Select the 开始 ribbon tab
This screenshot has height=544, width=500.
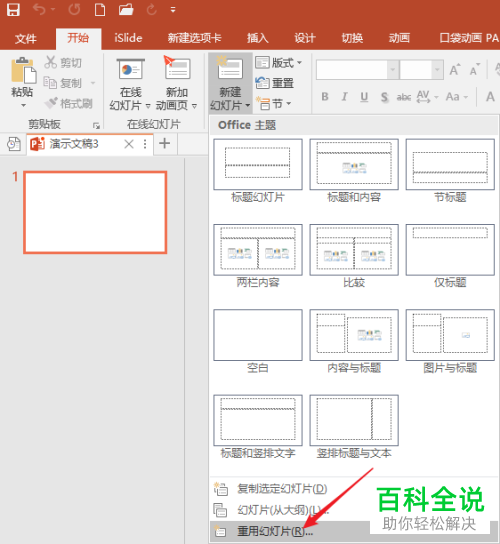(78, 38)
